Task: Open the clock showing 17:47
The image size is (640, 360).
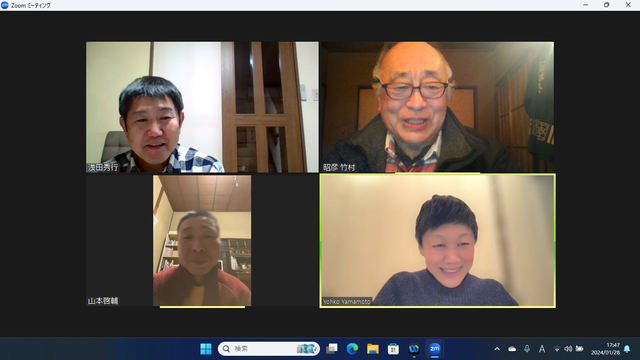Action: point(605,349)
